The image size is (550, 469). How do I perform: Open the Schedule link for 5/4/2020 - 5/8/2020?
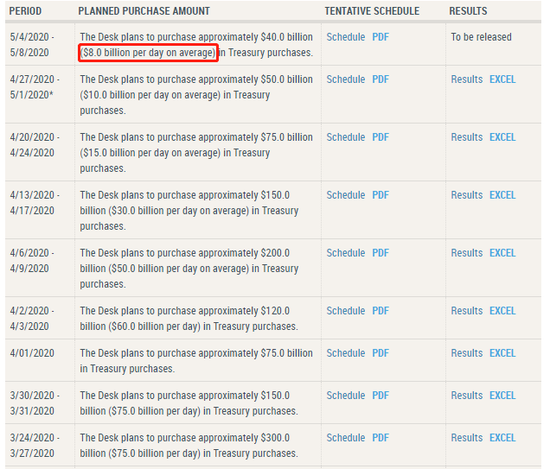(x=346, y=37)
